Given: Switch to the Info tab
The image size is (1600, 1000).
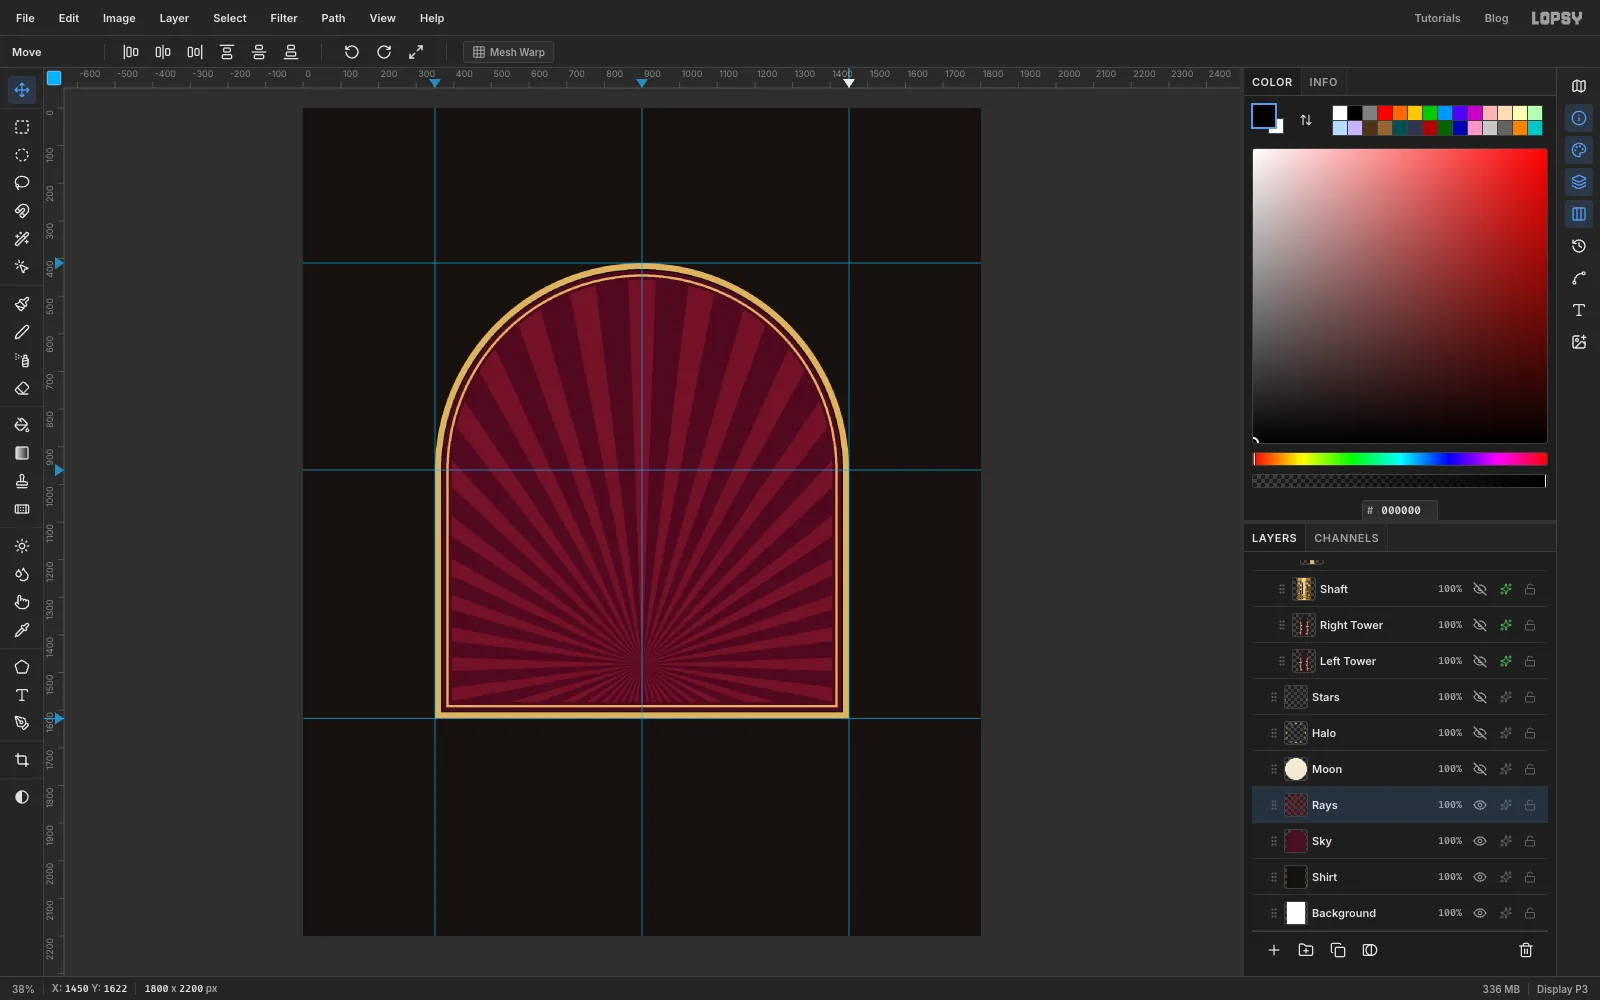Looking at the screenshot, I should point(1323,82).
